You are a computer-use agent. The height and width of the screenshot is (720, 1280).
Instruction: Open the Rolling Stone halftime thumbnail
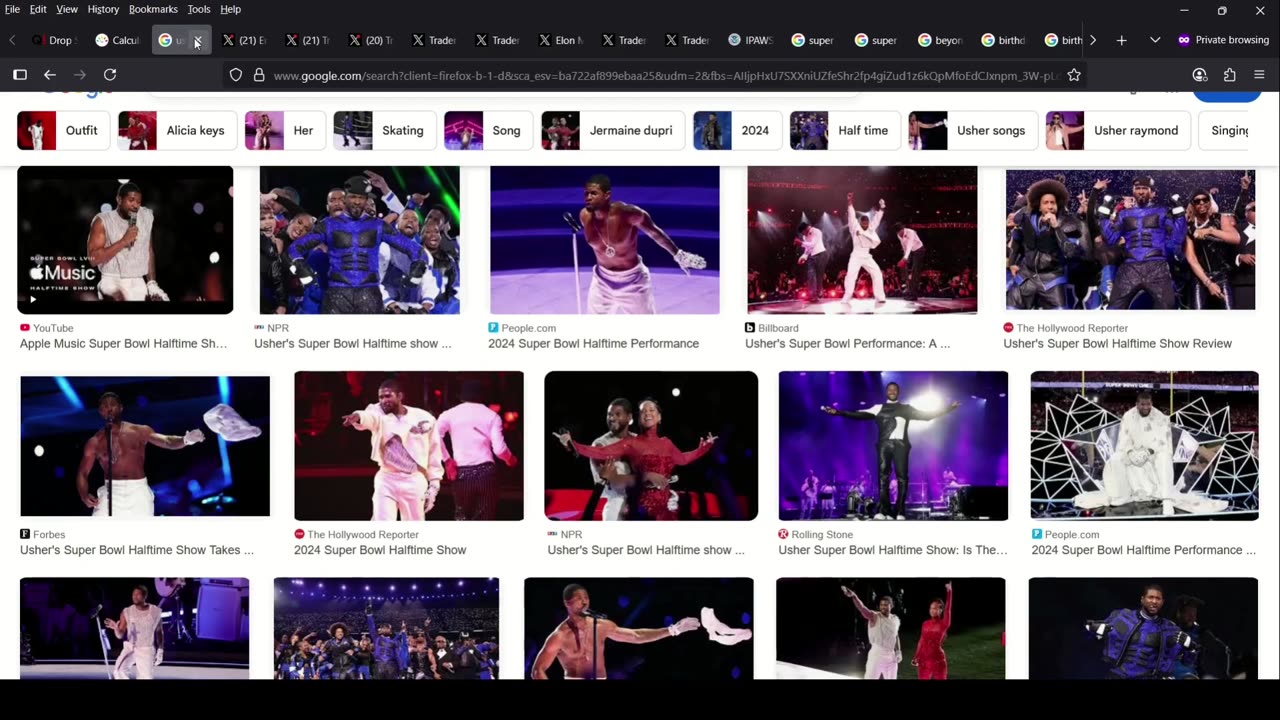pos(893,446)
